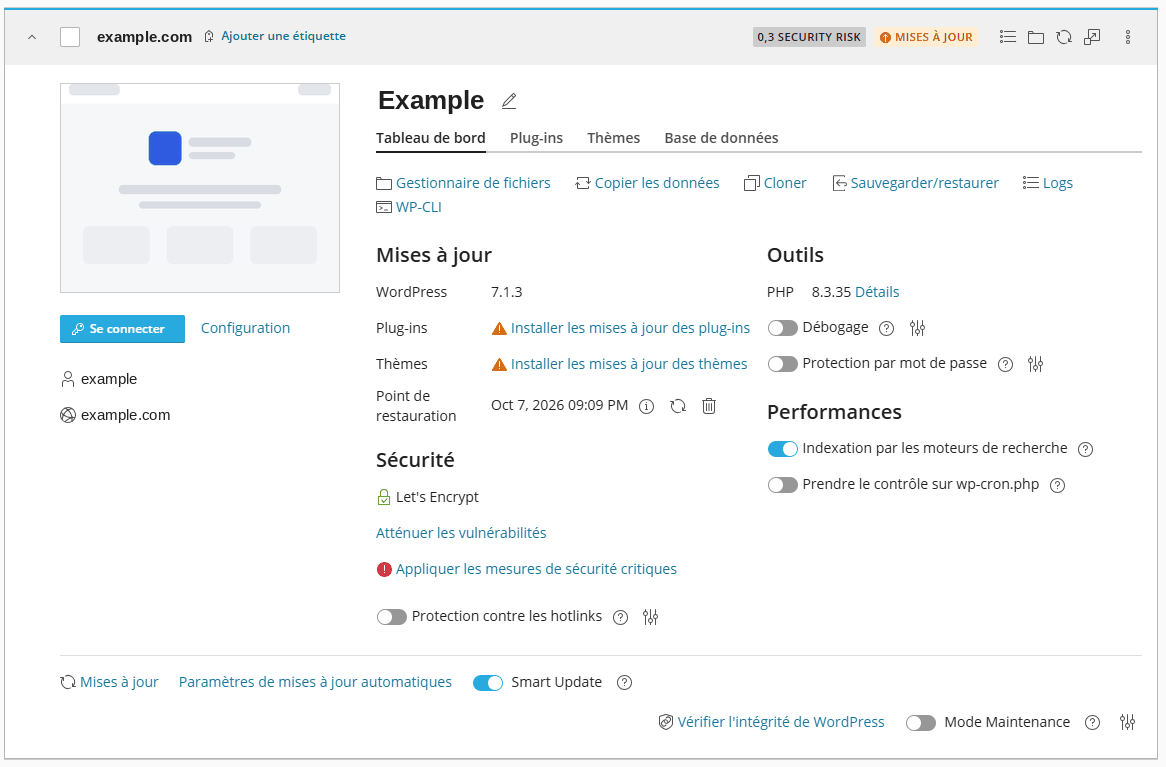This screenshot has width=1166, height=767.
Task: Toggle hotlink protection switch
Action: click(391, 617)
